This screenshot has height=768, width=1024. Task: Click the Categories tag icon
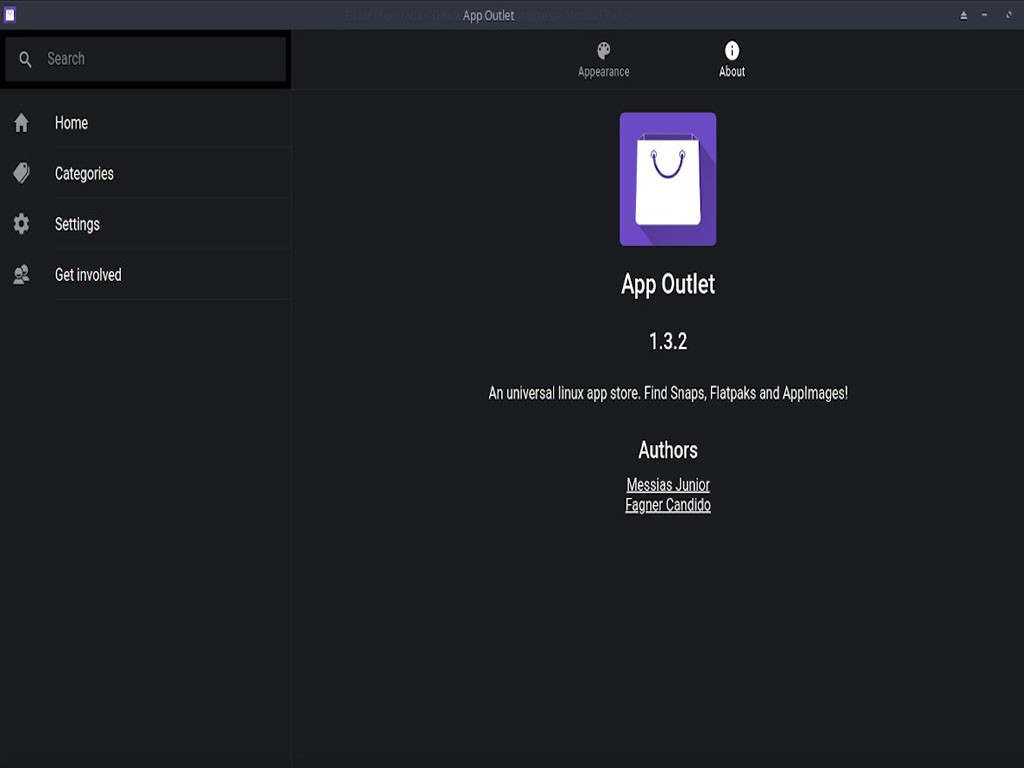pos(21,172)
